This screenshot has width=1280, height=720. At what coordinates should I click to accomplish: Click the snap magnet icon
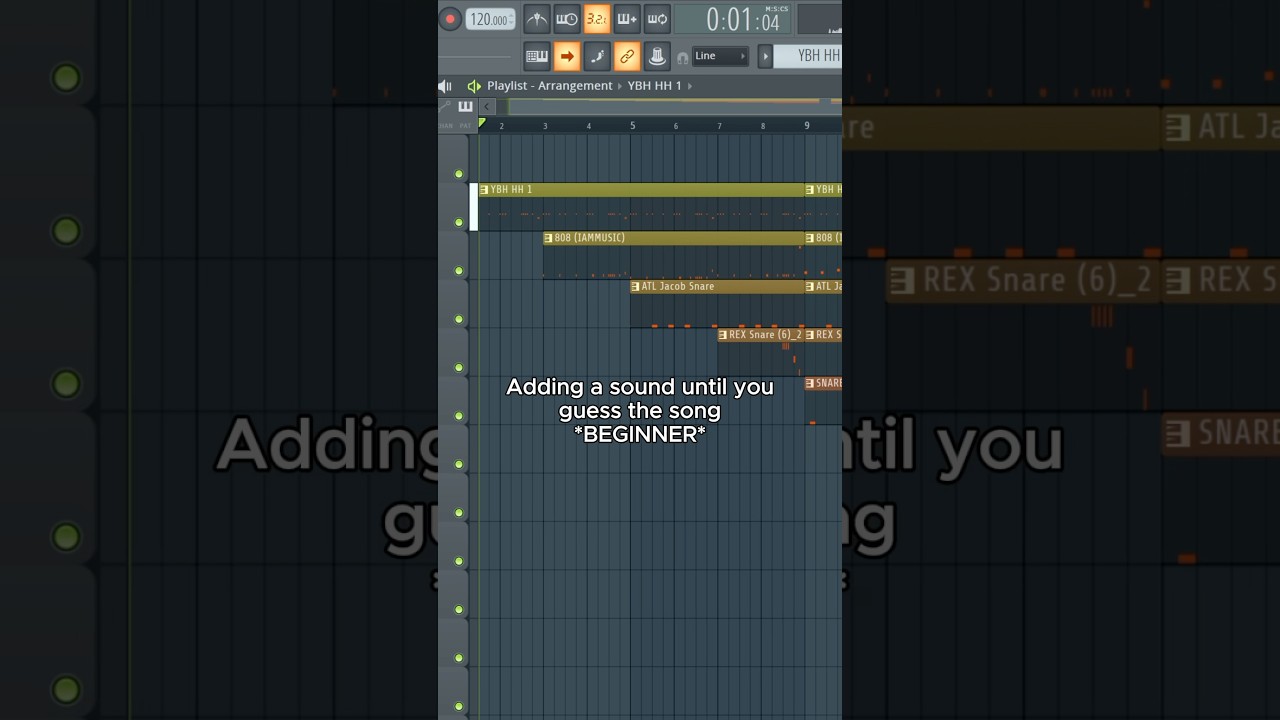pos(682,58)
